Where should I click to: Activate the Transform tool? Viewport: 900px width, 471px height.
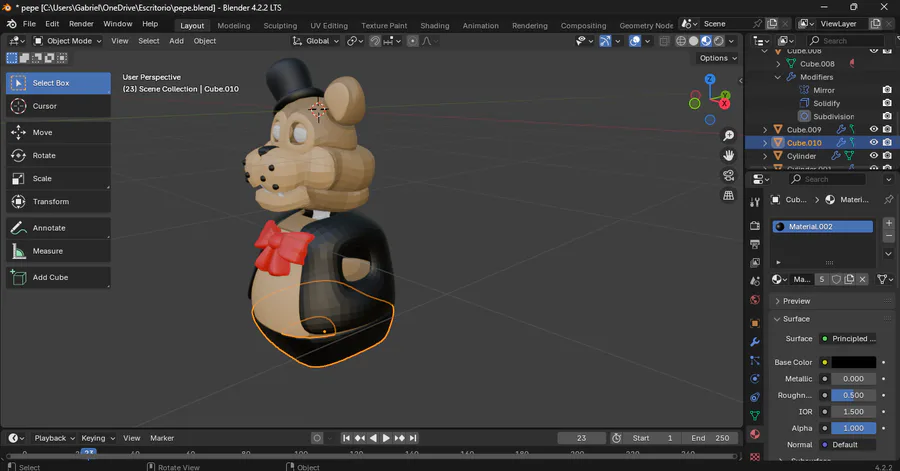coord(58,202)
